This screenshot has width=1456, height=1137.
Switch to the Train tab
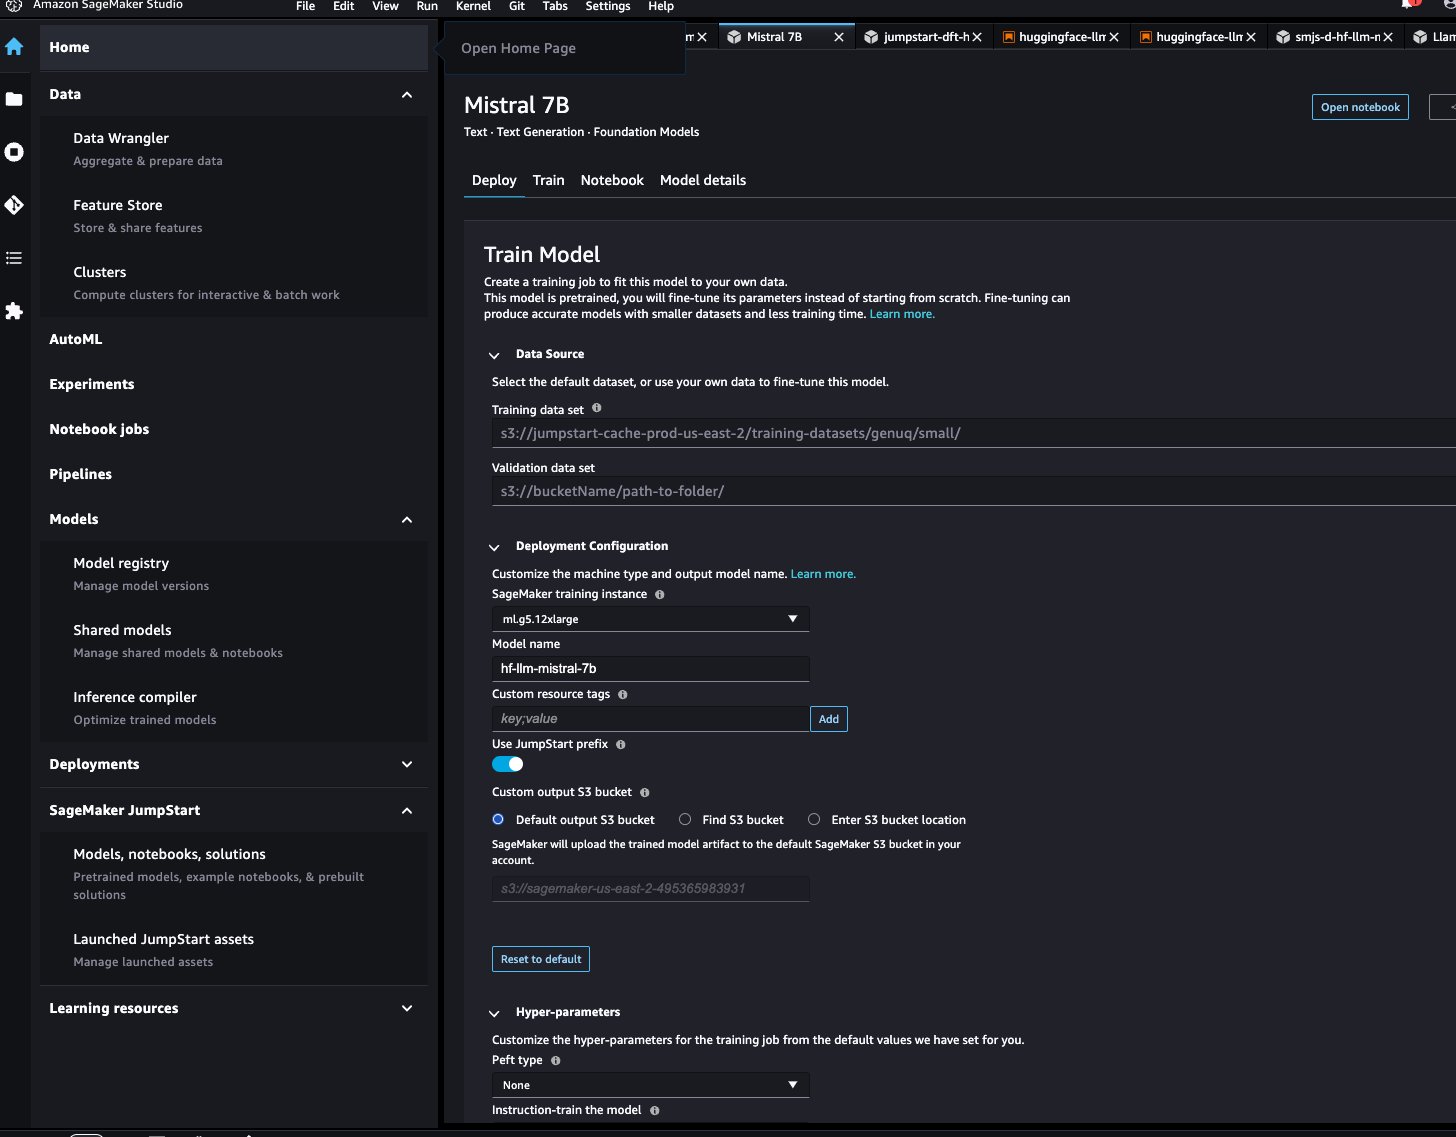[x=548, y=180]
